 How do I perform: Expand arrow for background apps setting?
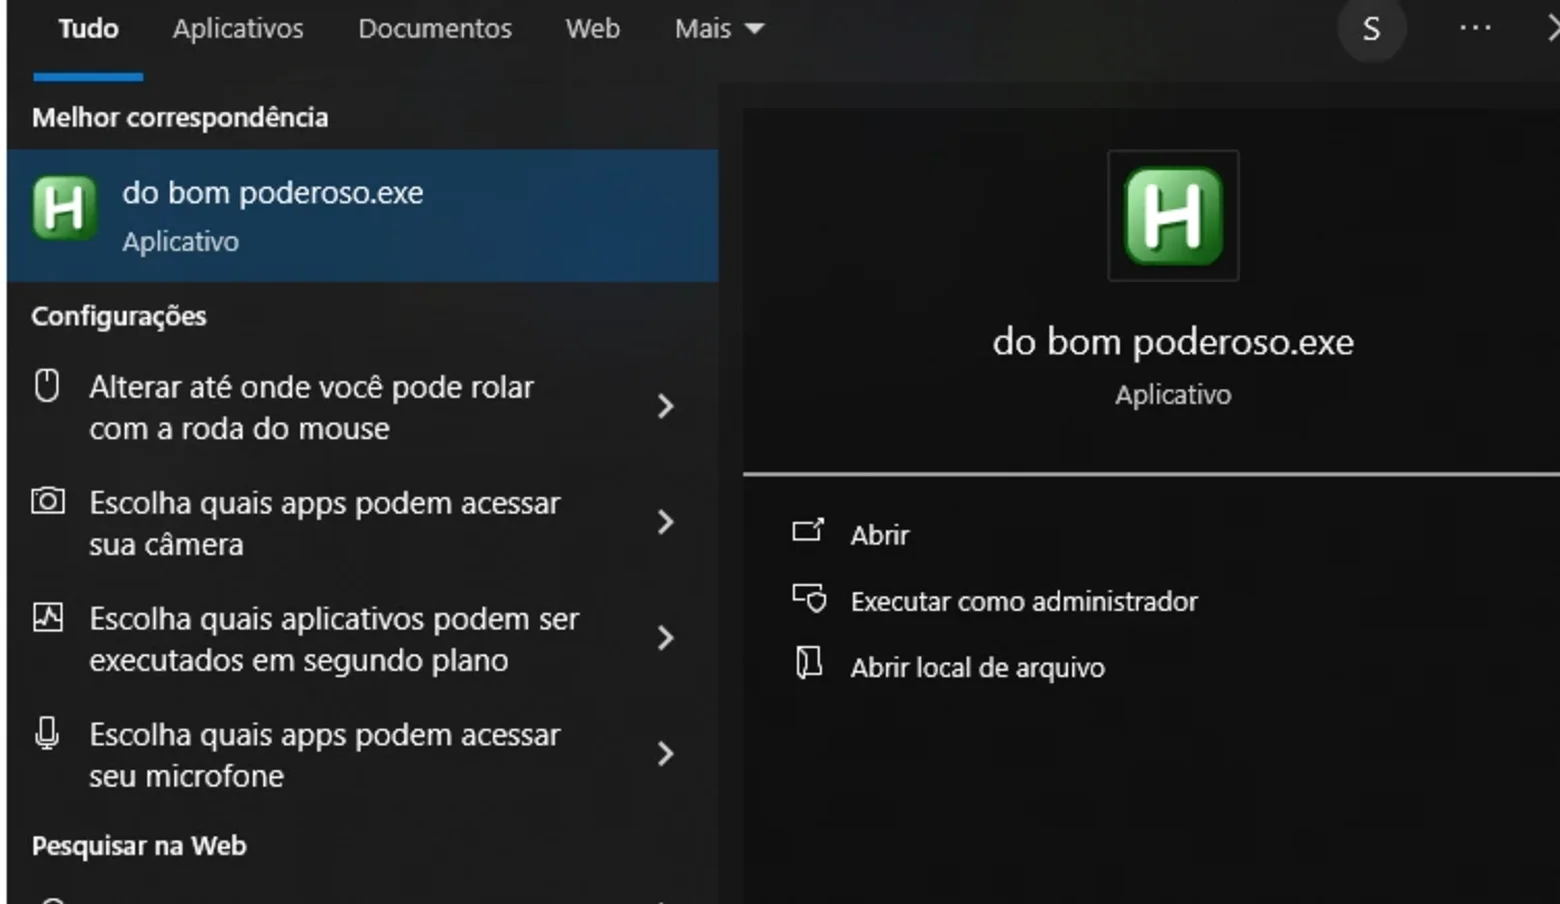[x=666, y=638]
